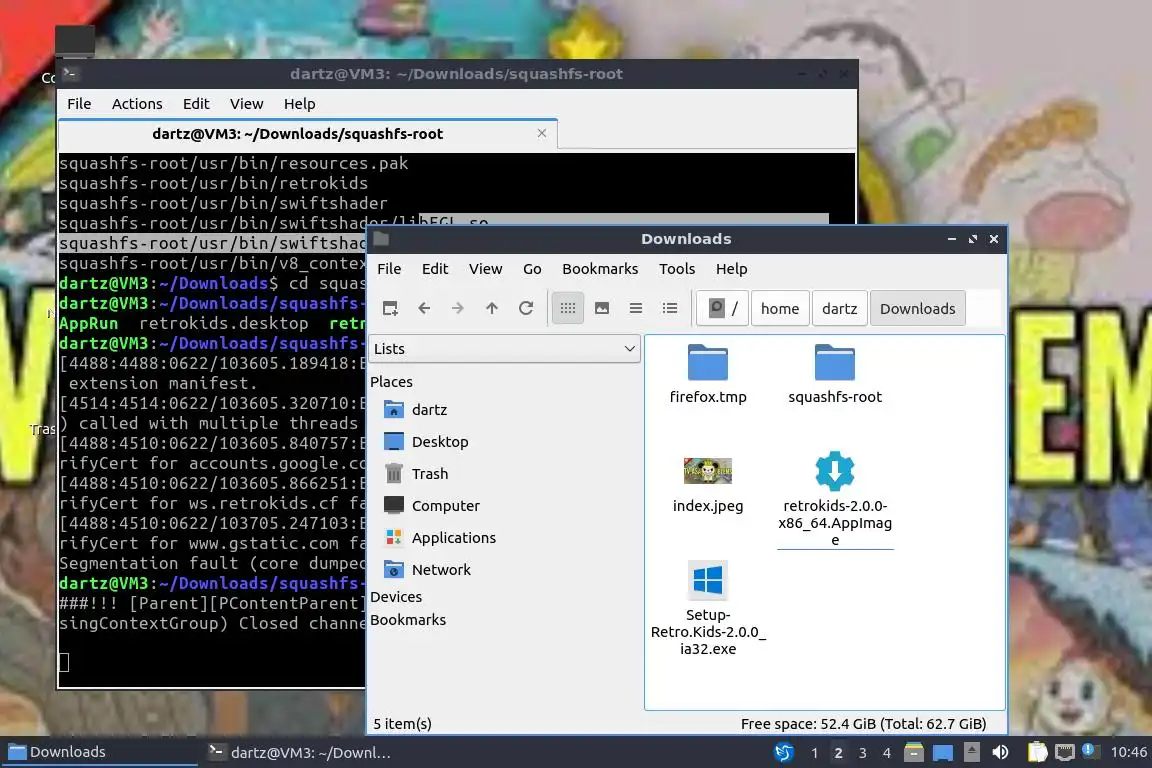This screenshot has width=1152, height=768.
Task: Open the Bookmarks menu
Action: (x=600, y=269)
